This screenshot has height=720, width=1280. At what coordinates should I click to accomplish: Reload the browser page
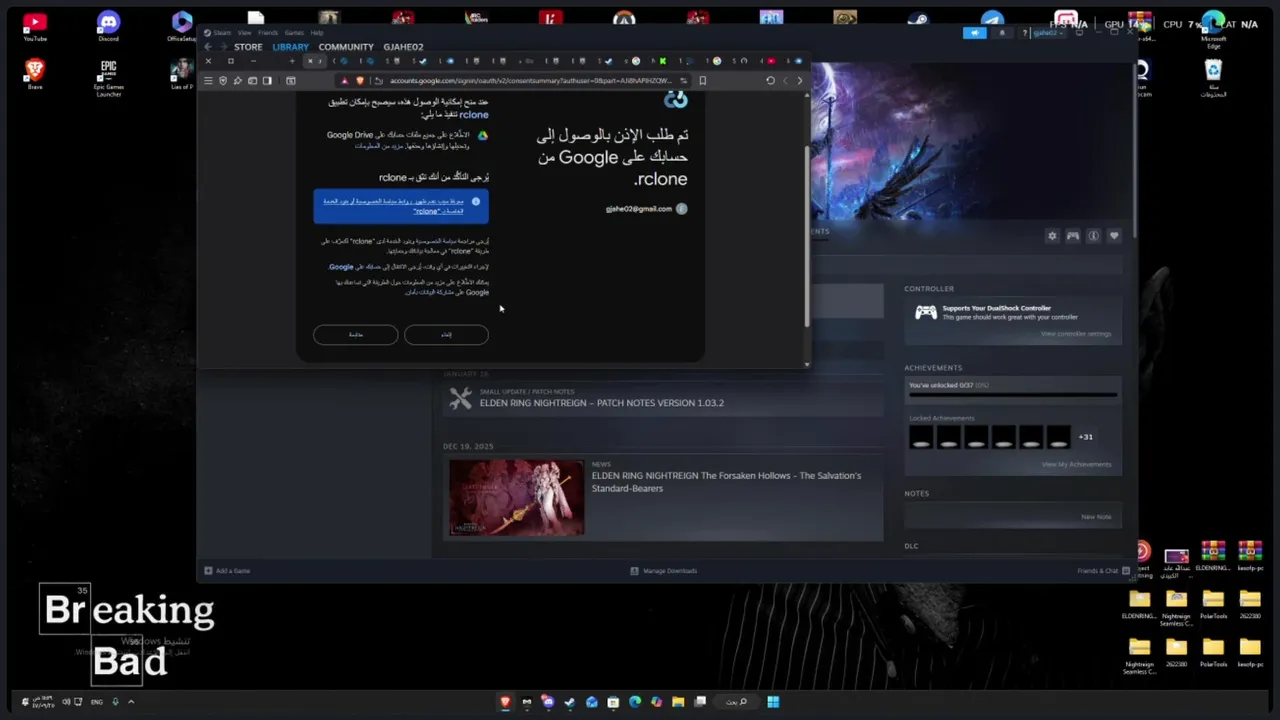[770, 81]
